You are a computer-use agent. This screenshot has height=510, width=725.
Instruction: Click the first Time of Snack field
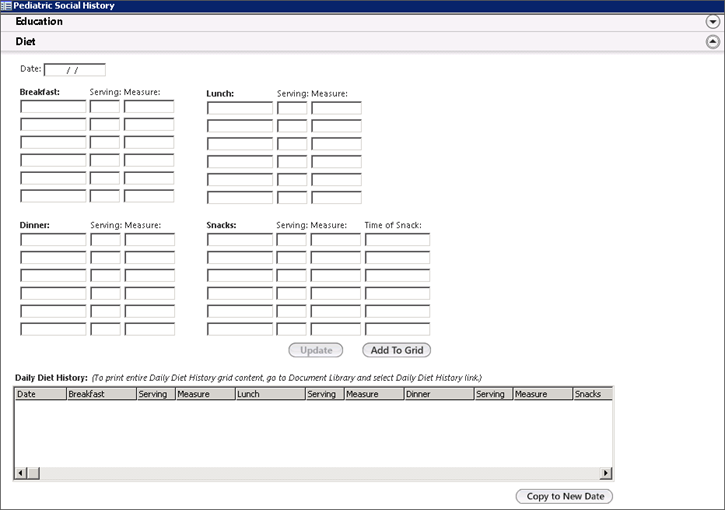click(397, 240)
